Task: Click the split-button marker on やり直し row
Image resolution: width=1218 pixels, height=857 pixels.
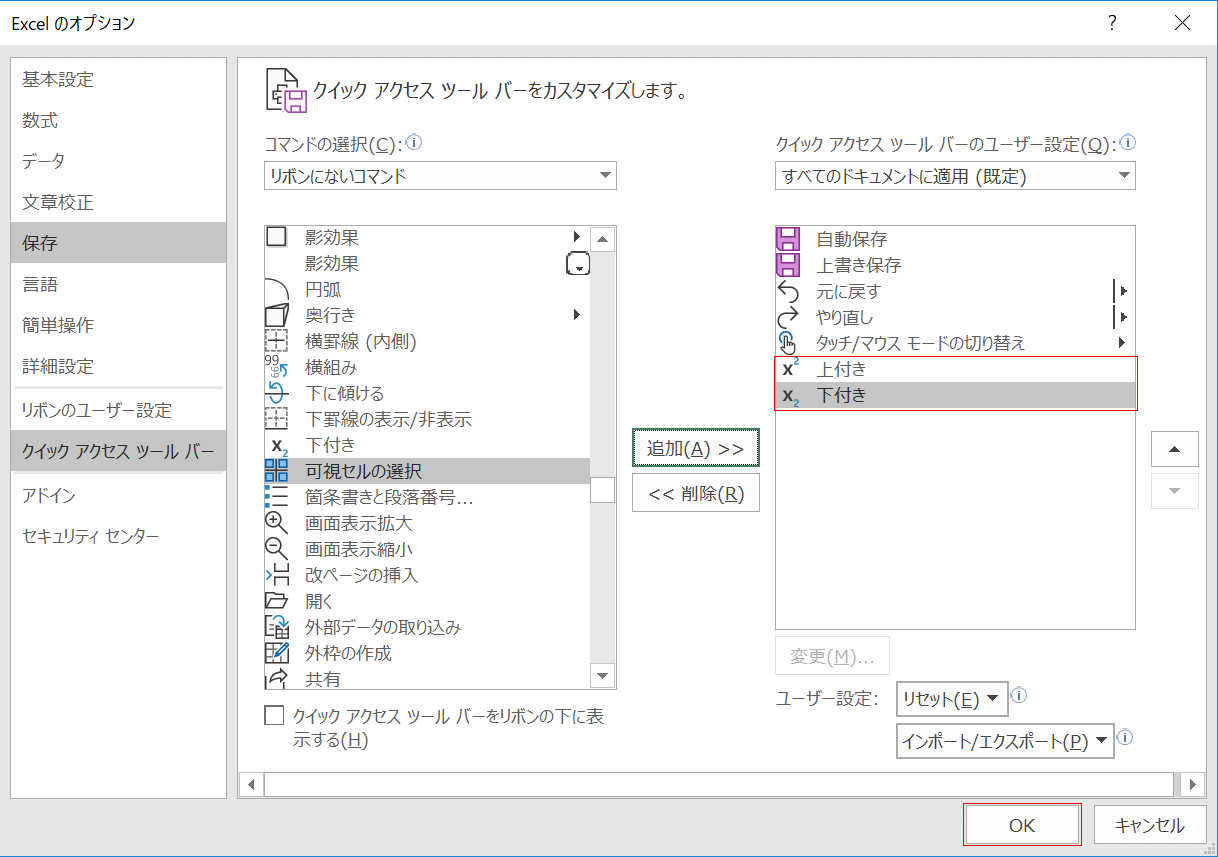Action: [x=1119, y=317]
